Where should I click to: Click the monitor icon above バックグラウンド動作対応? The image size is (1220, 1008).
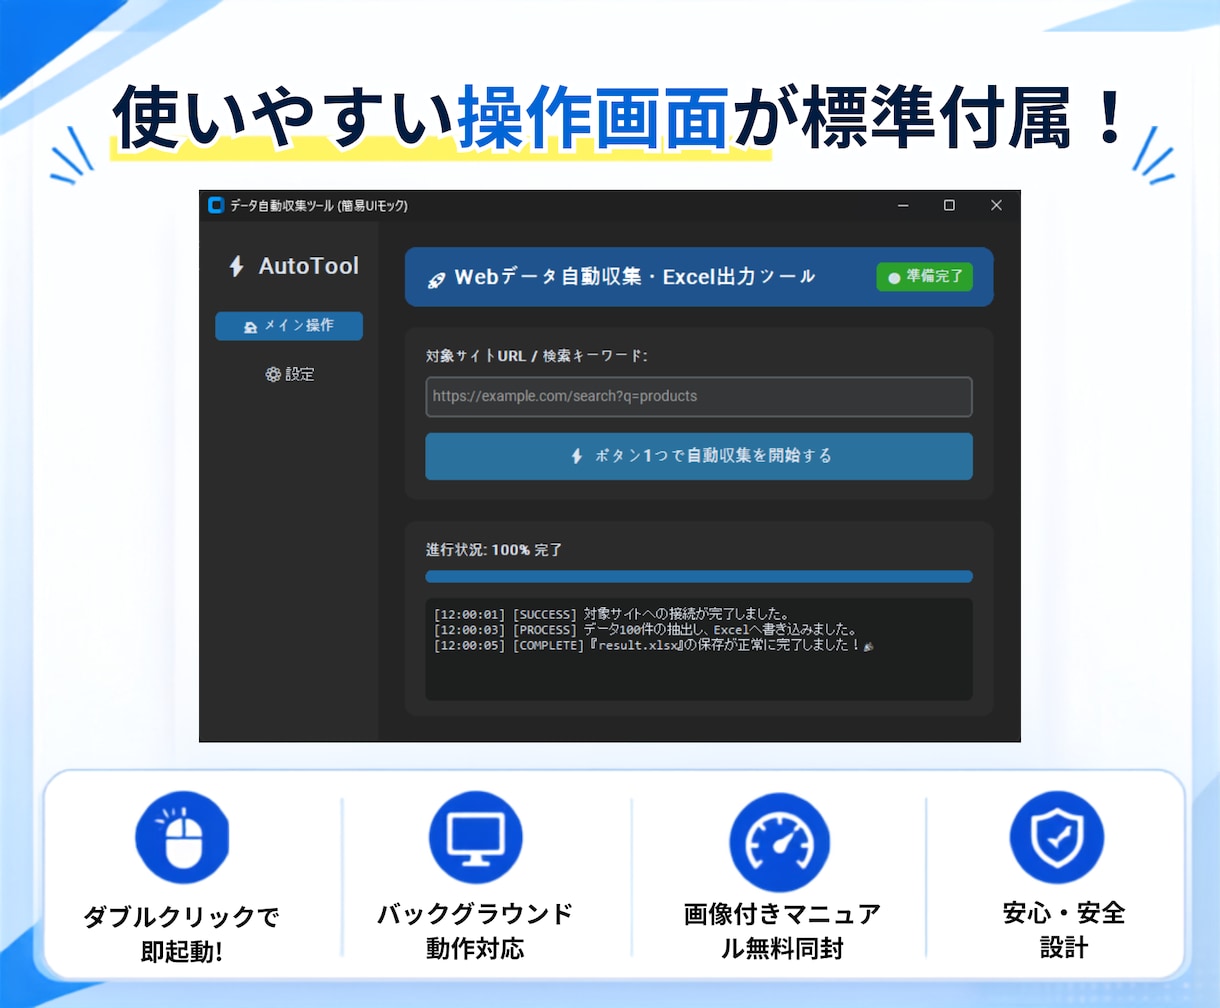point(476,837)
